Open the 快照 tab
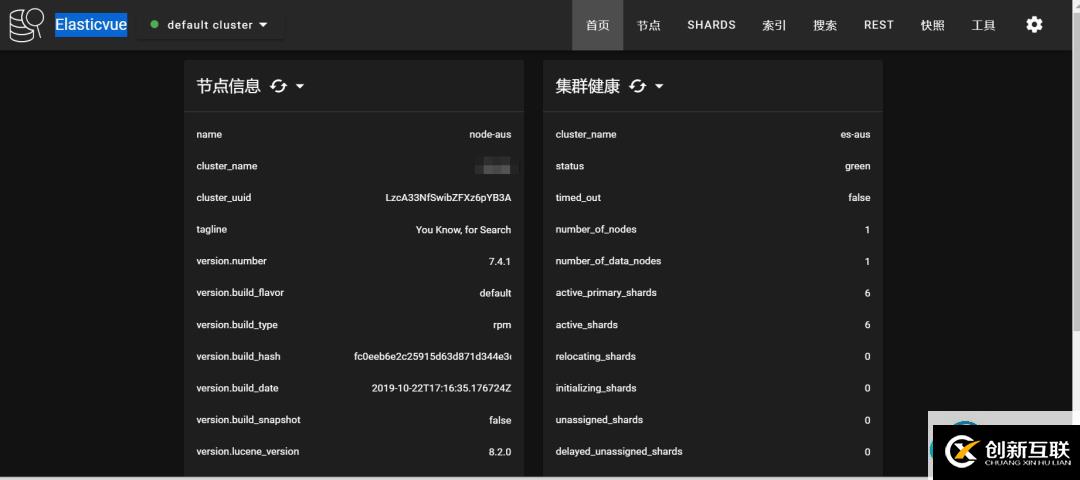Image resolution: width=1080 pixels, height=480 pixels. [933, 25]
